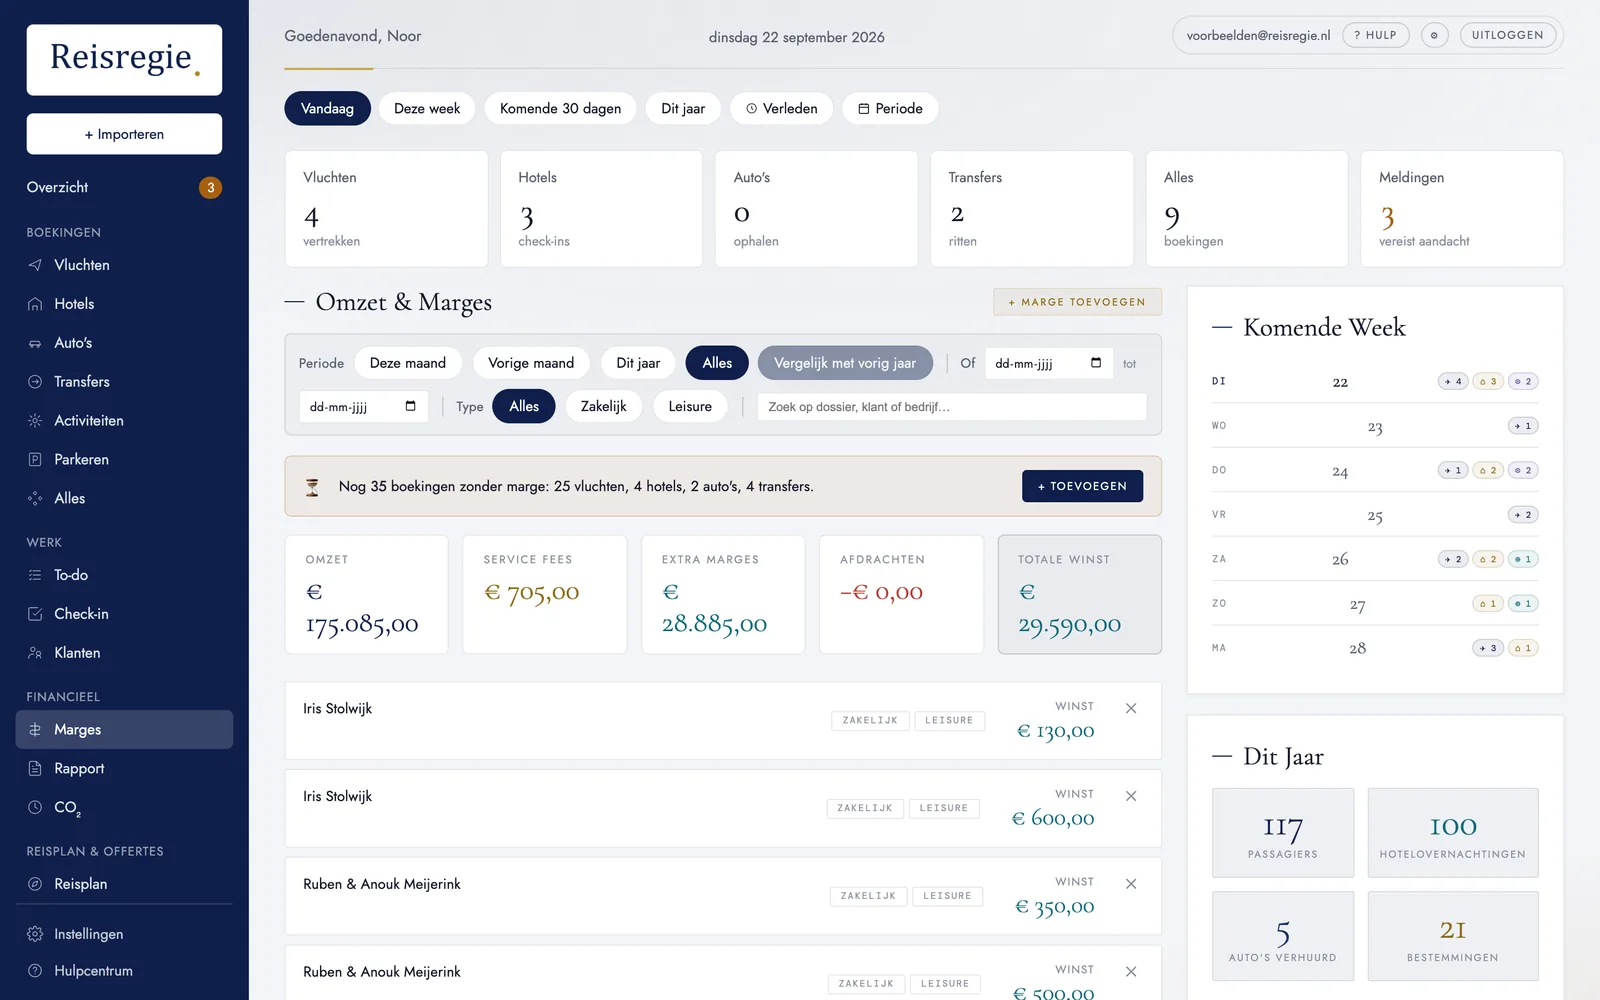Open the Periode tab
The width and height of the screenshot is (1600, 1000).
click(890, 108)
